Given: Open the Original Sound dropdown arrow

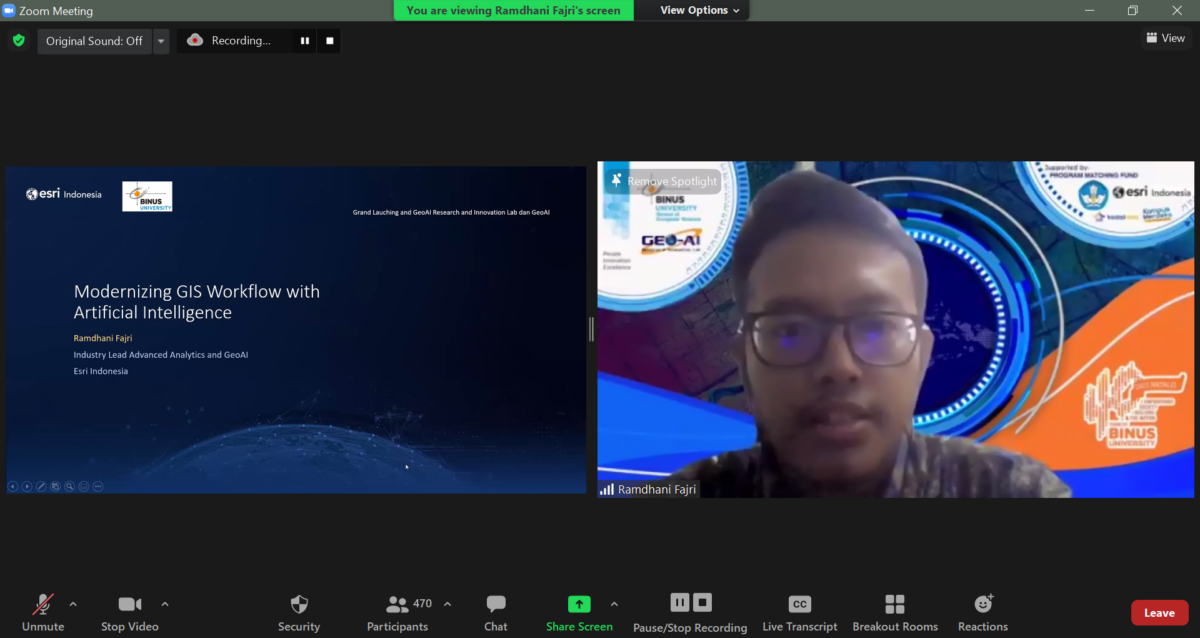Looking at the screenshot, I should [161, 41].
